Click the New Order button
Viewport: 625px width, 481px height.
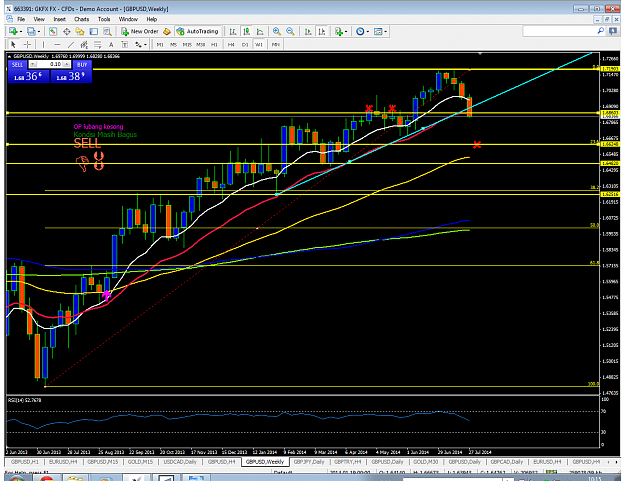click(140, 31)
